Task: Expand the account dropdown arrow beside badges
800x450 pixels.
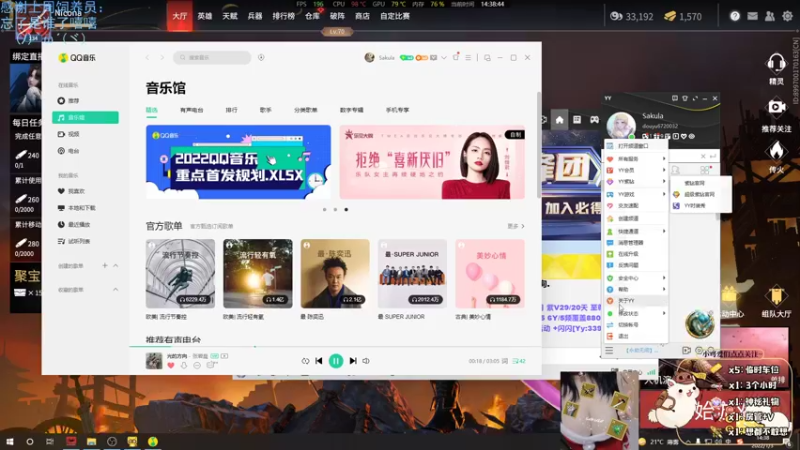Action: click(x=444, y=58)
